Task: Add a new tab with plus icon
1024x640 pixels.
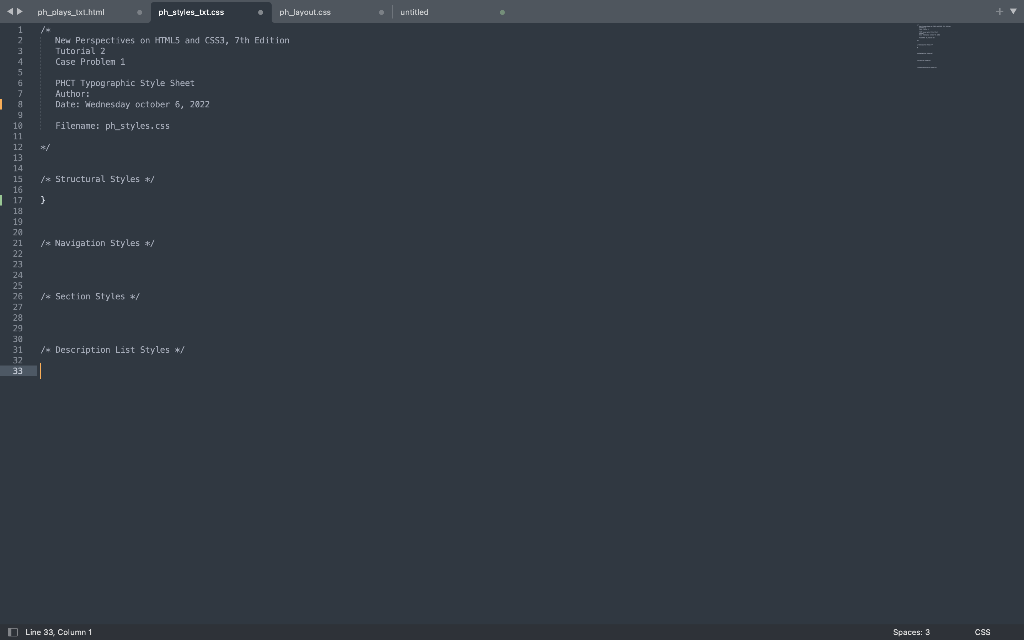Action: [x=999, y=12]
